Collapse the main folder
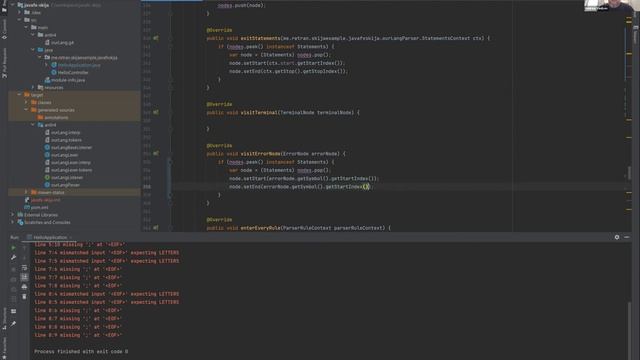The image size is (640, 360). point(26,27)
